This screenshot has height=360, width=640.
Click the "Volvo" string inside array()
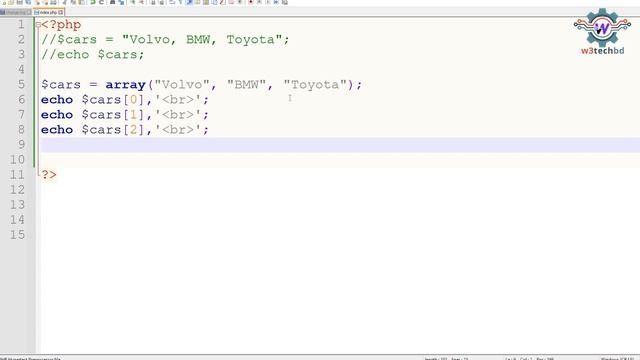coord(182,85)
